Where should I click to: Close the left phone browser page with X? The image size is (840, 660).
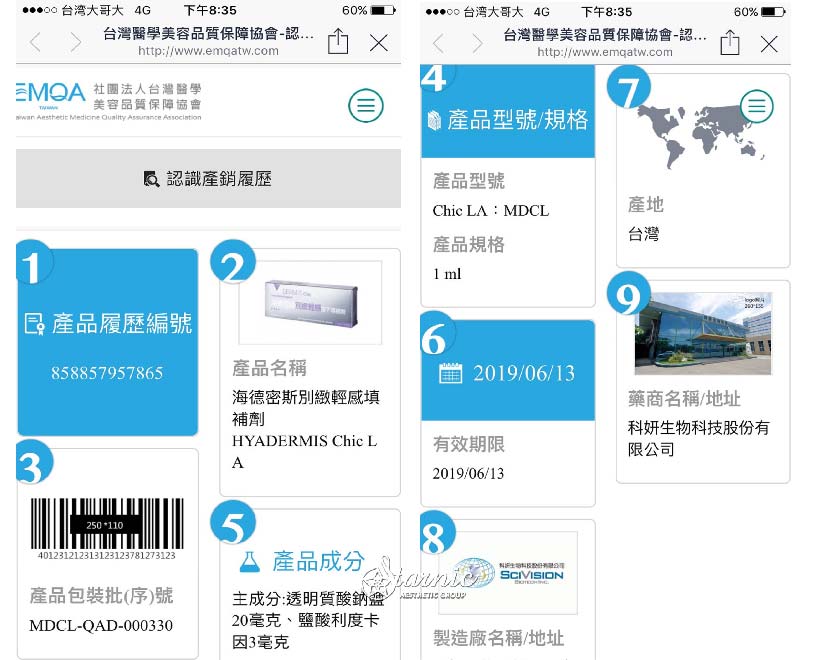pos(379,42)
